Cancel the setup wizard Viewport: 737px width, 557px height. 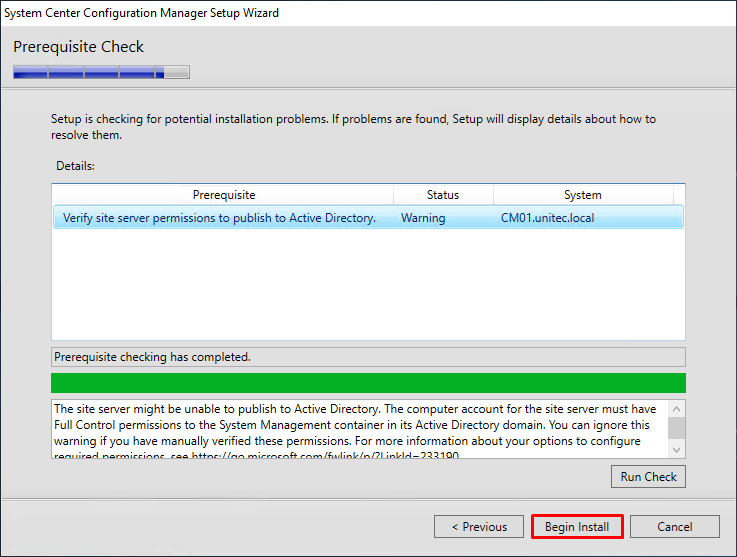click(674, 526)
